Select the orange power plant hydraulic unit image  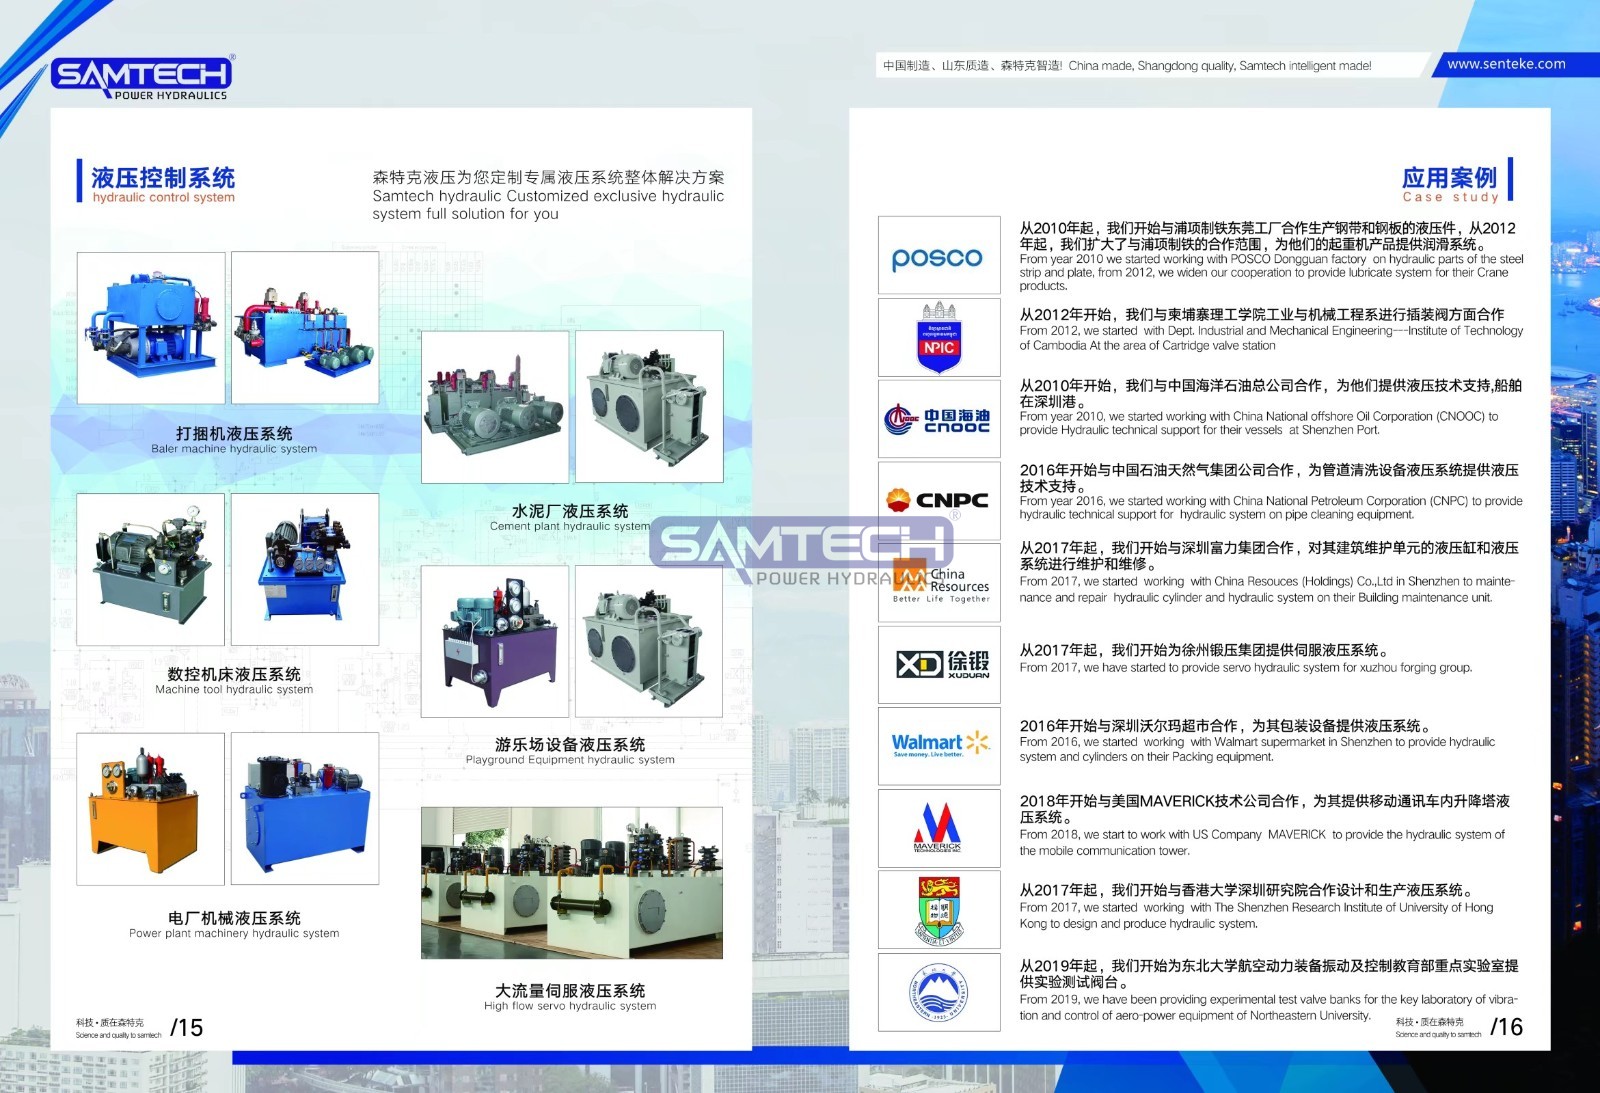pyautogui.click(x=151, y=808)
